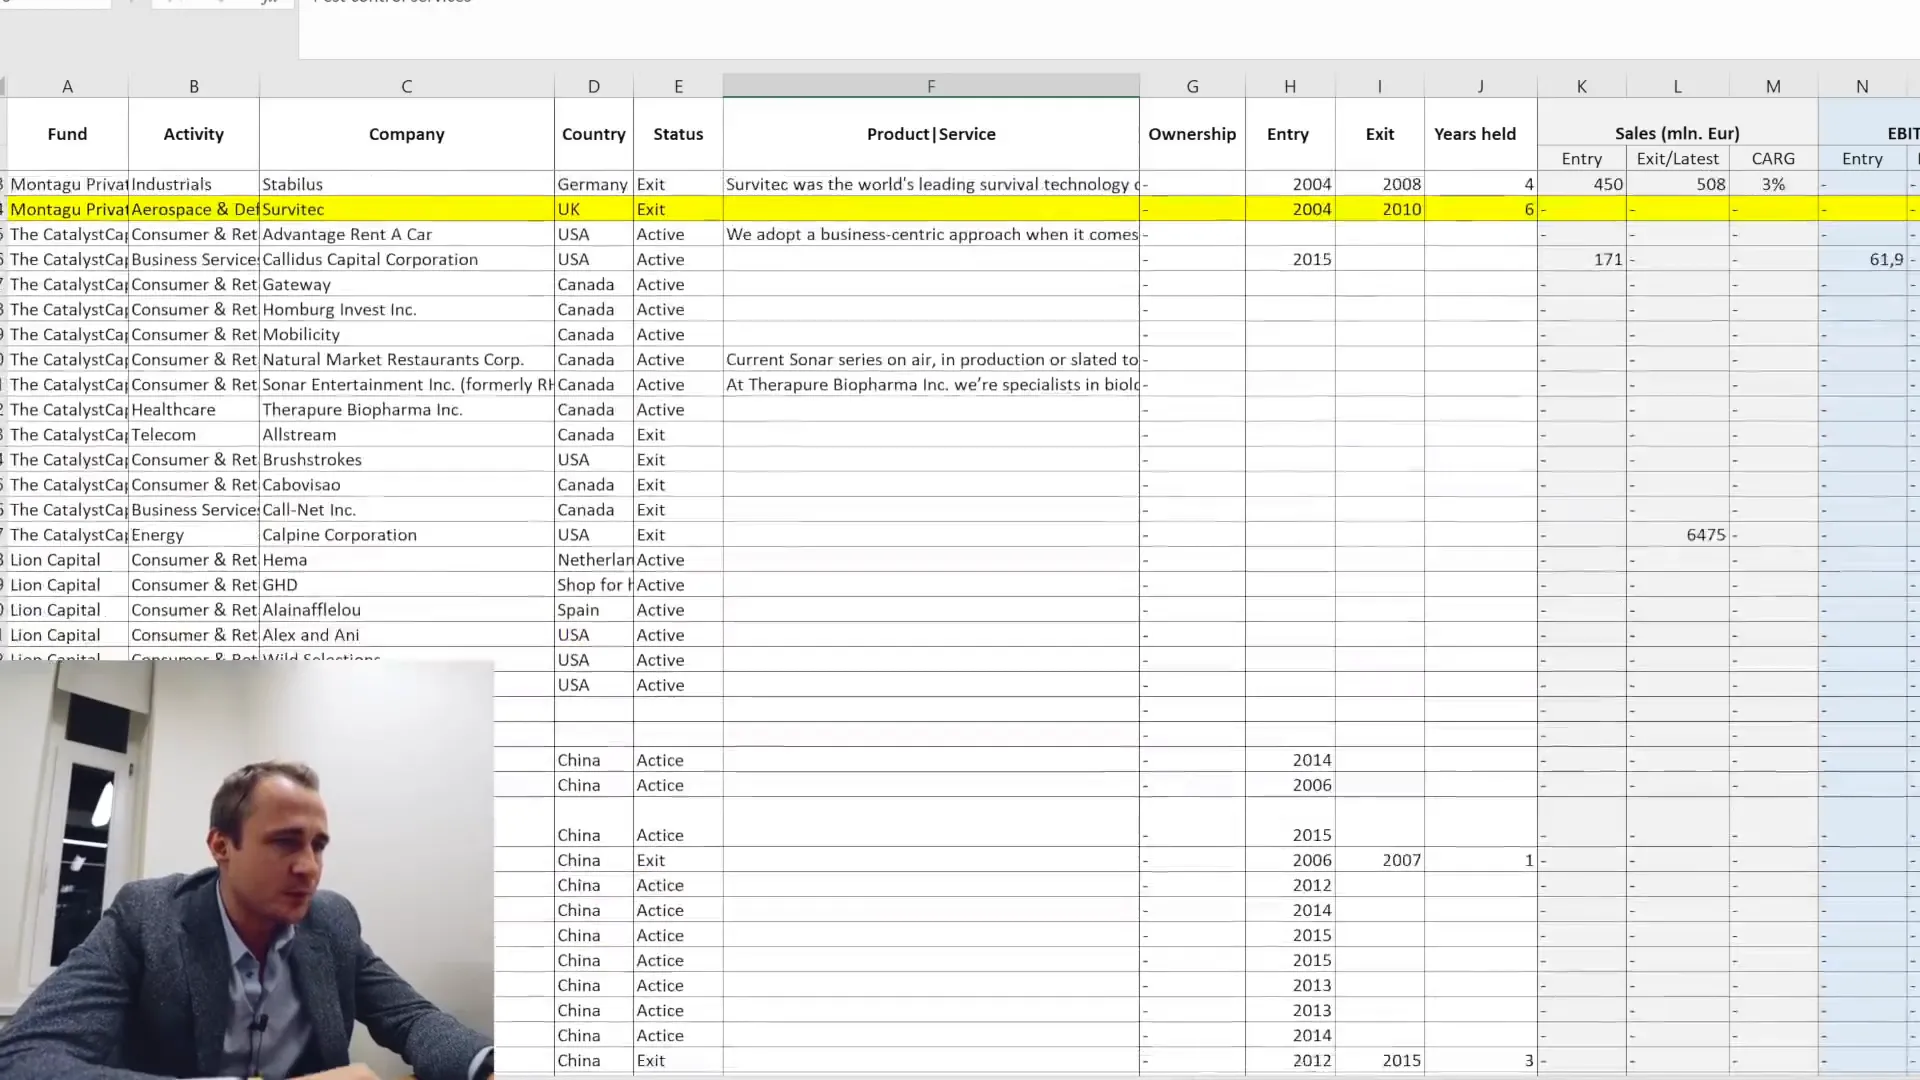Select the Homburg Invest Inc. cell
This screenshot has height=1080, width=1920.
pos(406,309)
